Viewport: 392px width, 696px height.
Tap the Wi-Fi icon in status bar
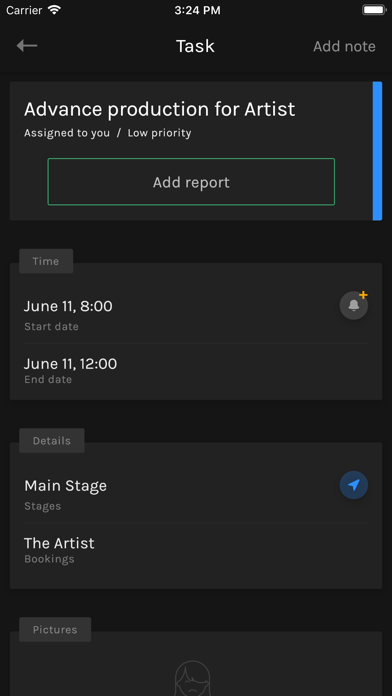click(x=55, y=10)
